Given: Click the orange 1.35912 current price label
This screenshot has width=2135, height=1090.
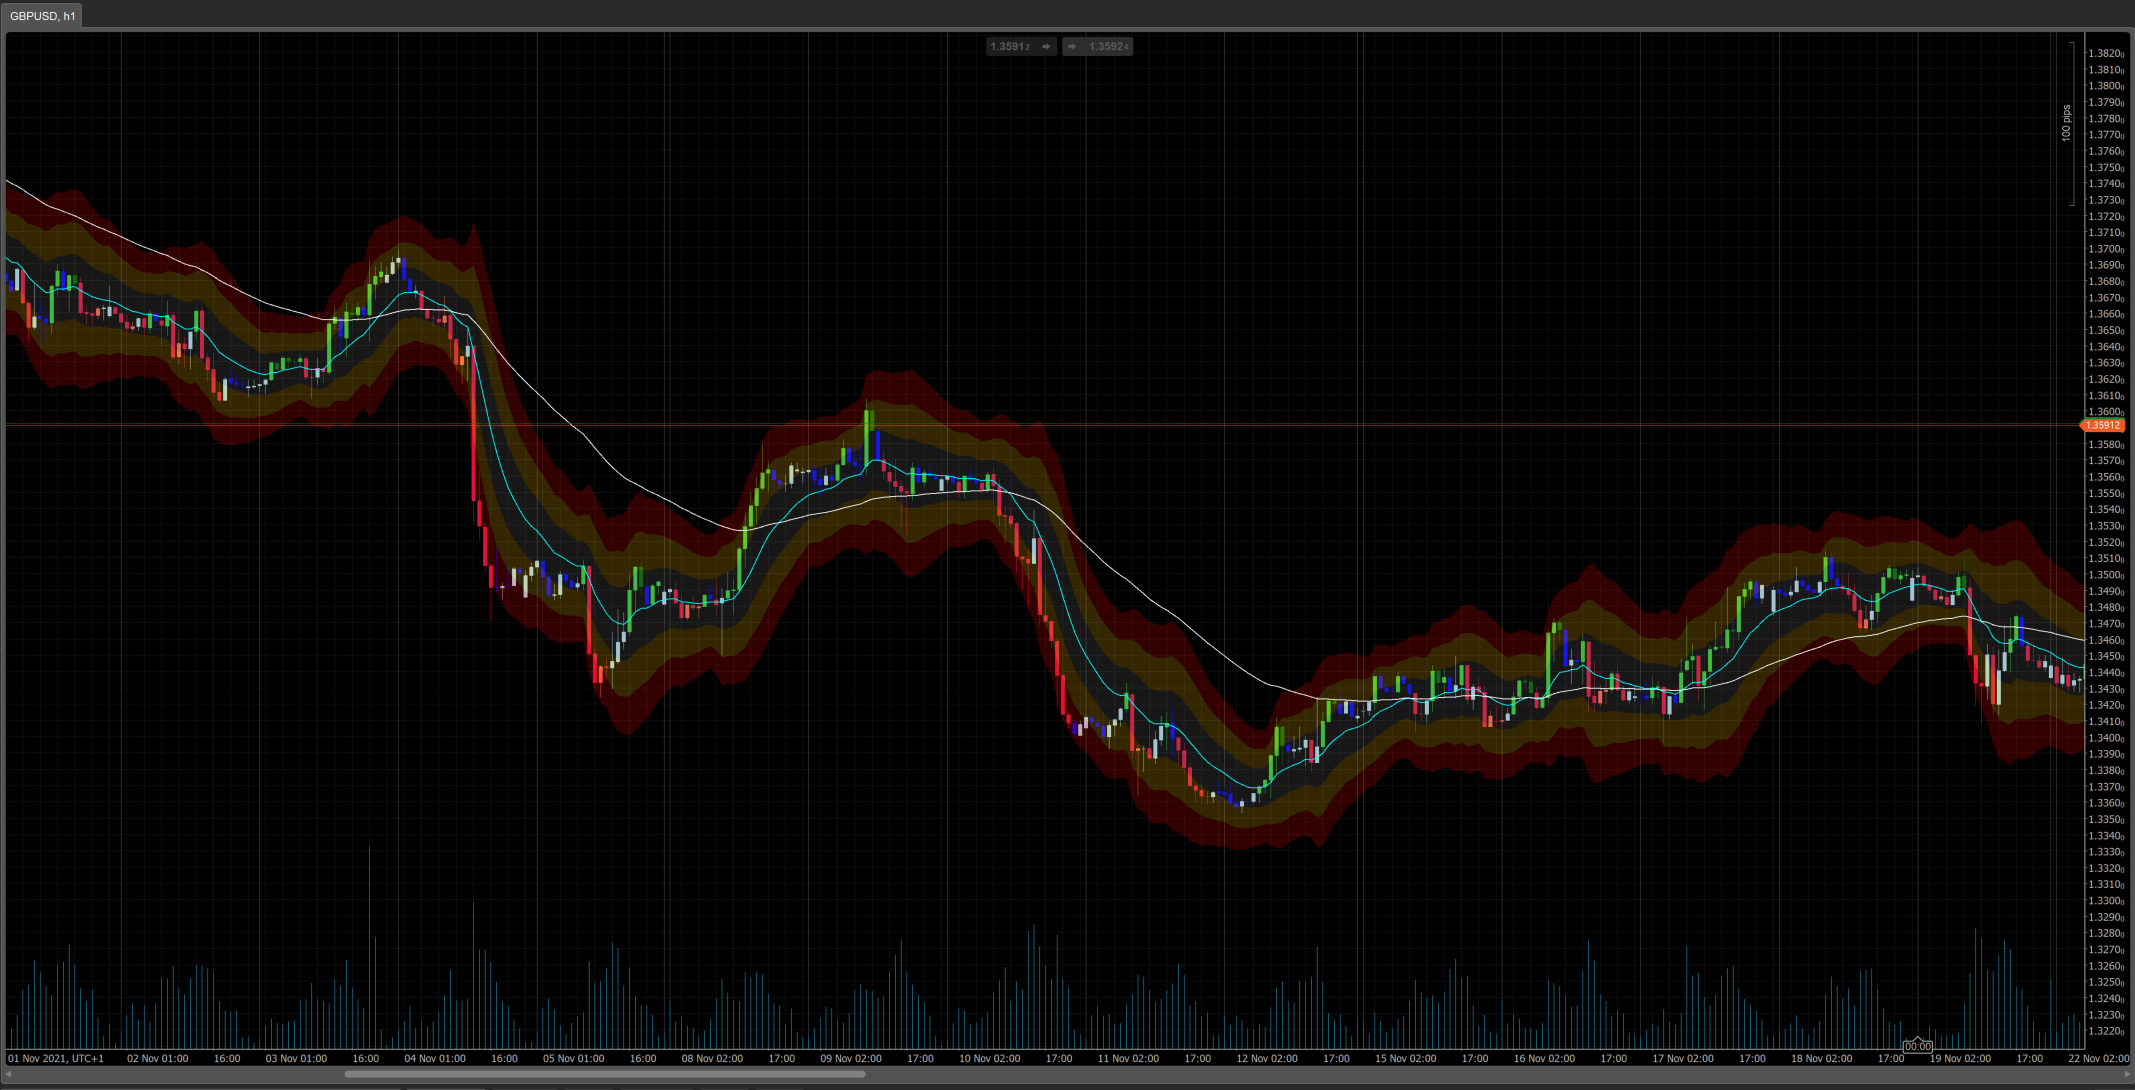Looking at the screenshot, I should (2102, 426).
